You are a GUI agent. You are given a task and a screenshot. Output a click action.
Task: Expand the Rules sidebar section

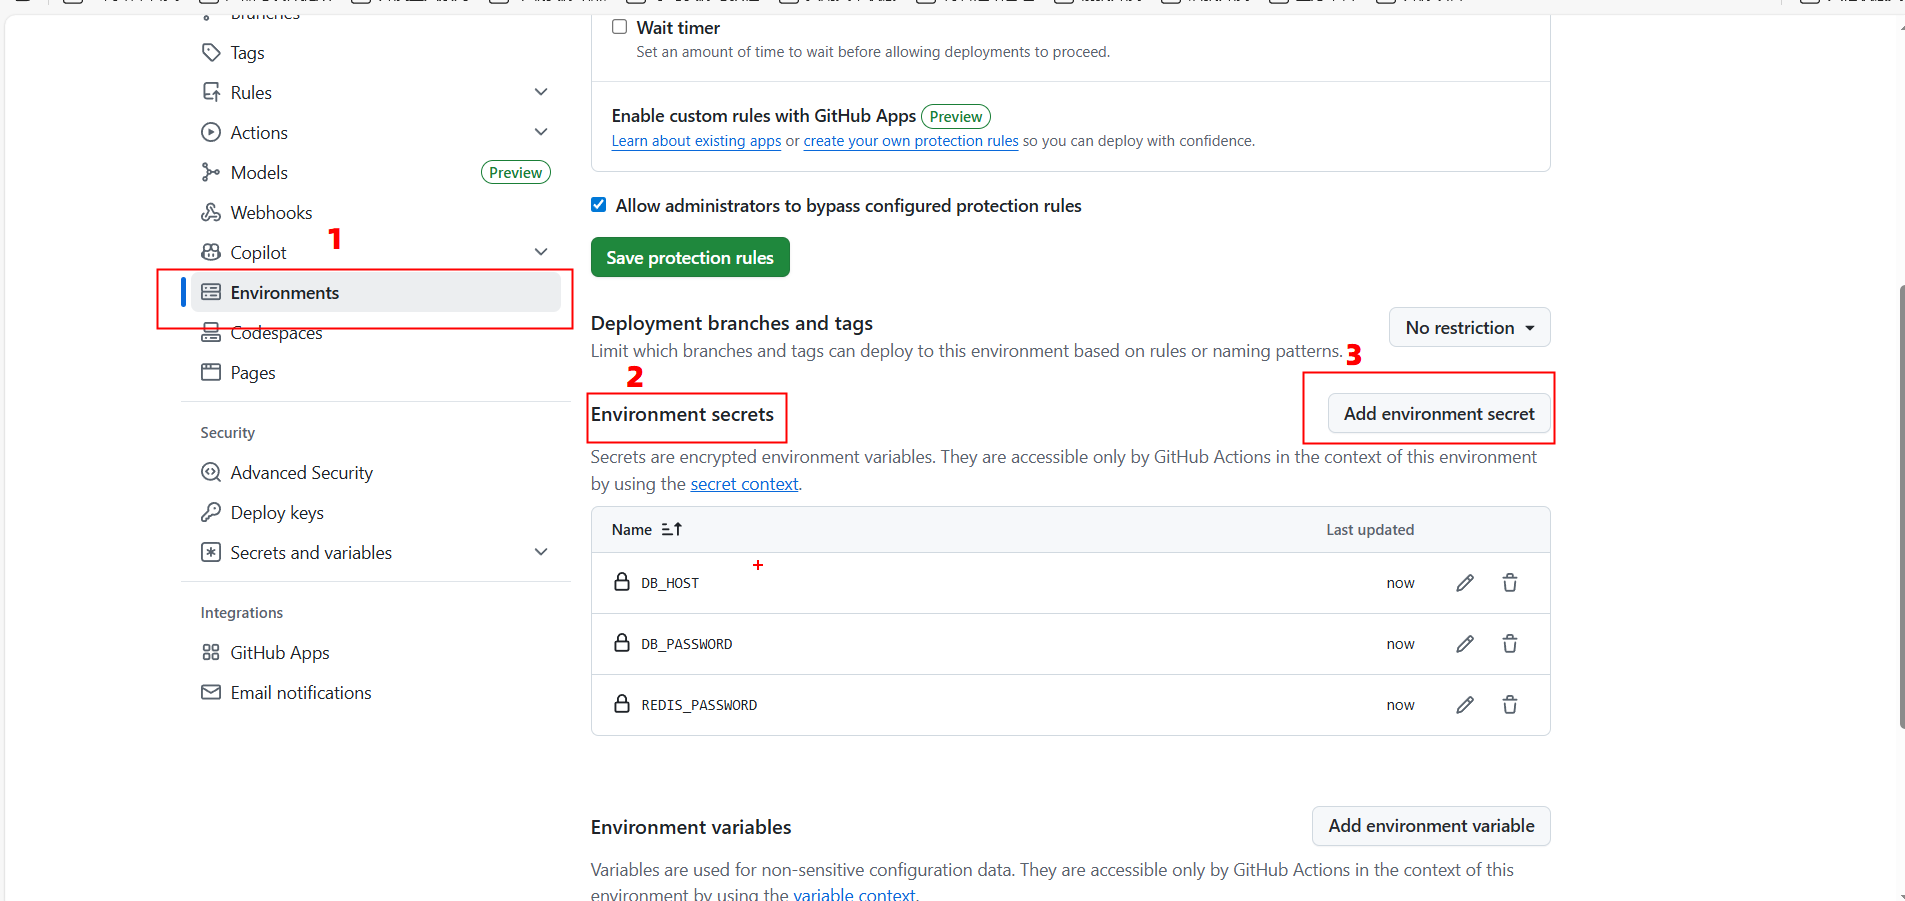pyautogui.click(x=541, y=92)
